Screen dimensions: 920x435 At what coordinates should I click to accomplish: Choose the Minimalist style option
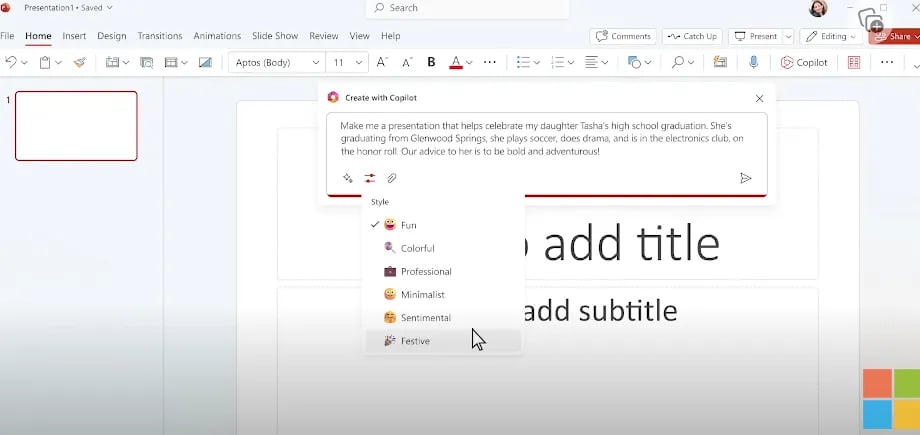pos(444,295)
